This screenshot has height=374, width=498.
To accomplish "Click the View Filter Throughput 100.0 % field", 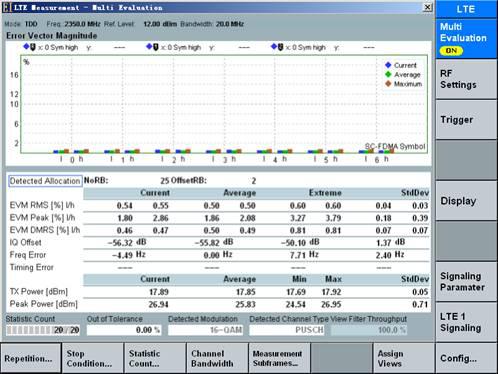I will [368, 330].
